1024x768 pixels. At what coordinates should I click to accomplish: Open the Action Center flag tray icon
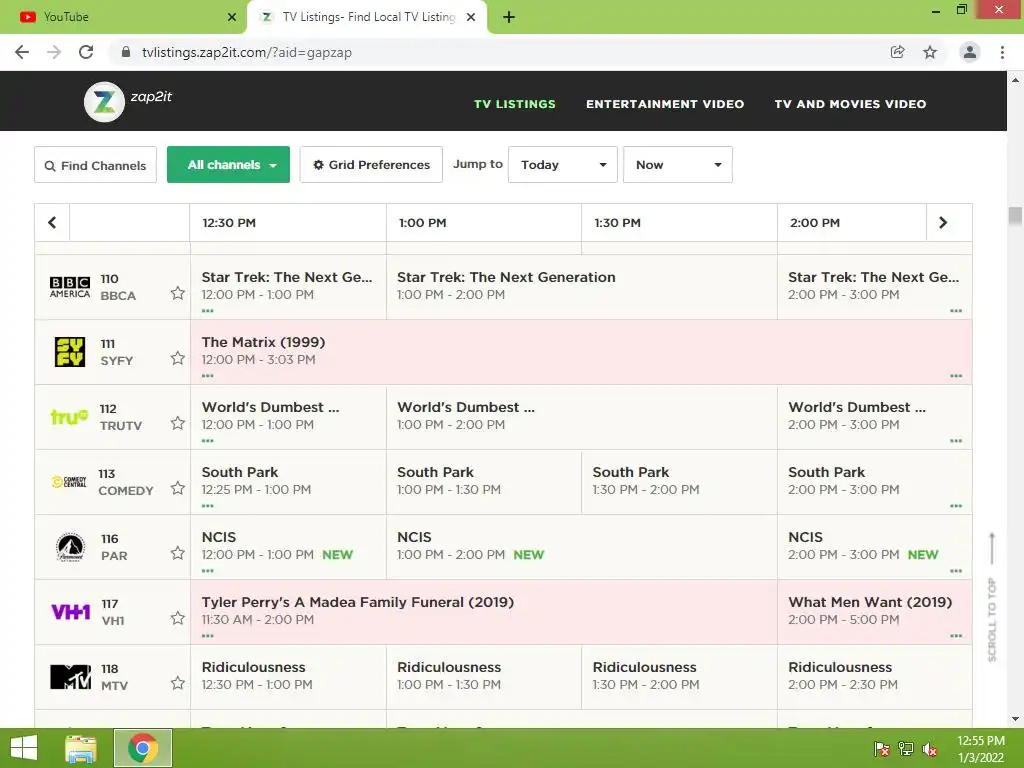(x=882, y=749)
